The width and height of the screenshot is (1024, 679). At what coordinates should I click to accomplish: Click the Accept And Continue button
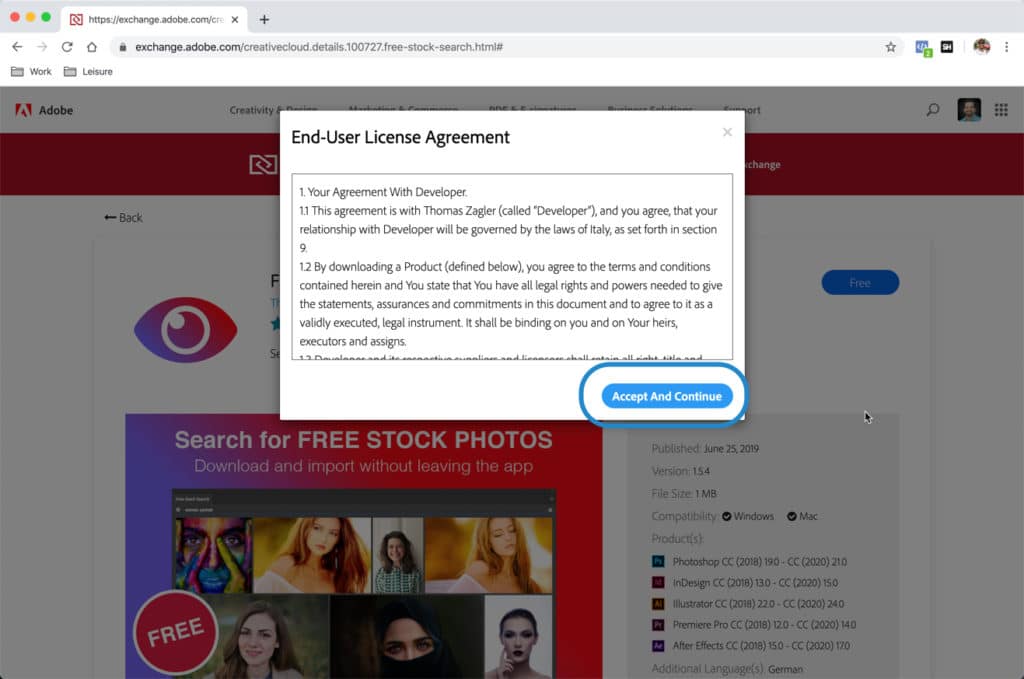click(x=666, y=396)
